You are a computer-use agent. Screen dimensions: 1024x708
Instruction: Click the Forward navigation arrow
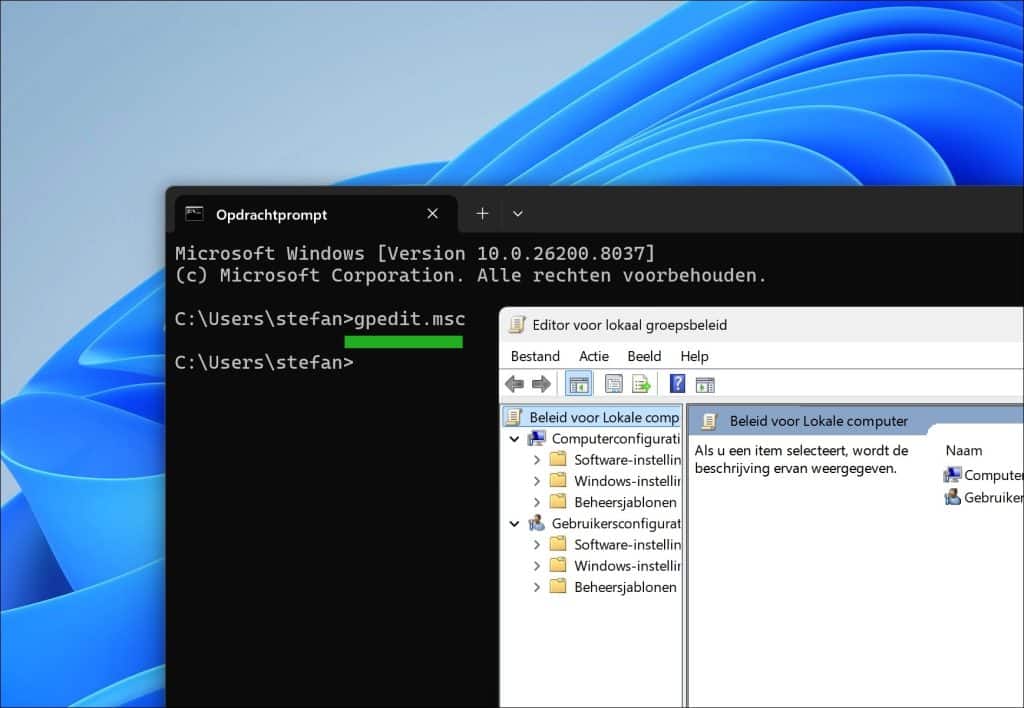[x=539, y=383]
